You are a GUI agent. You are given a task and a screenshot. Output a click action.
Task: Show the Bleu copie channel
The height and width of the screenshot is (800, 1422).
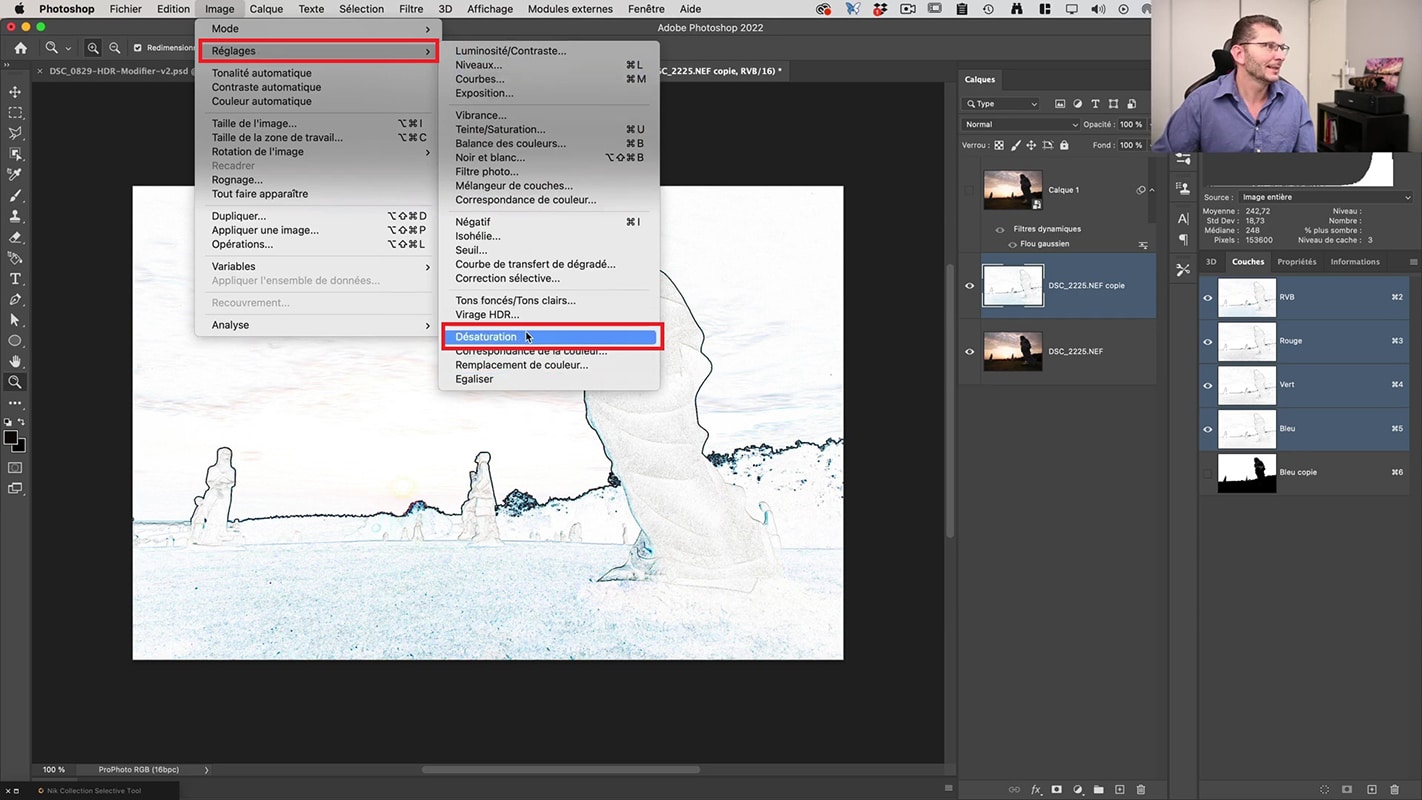click(1208, 473)
